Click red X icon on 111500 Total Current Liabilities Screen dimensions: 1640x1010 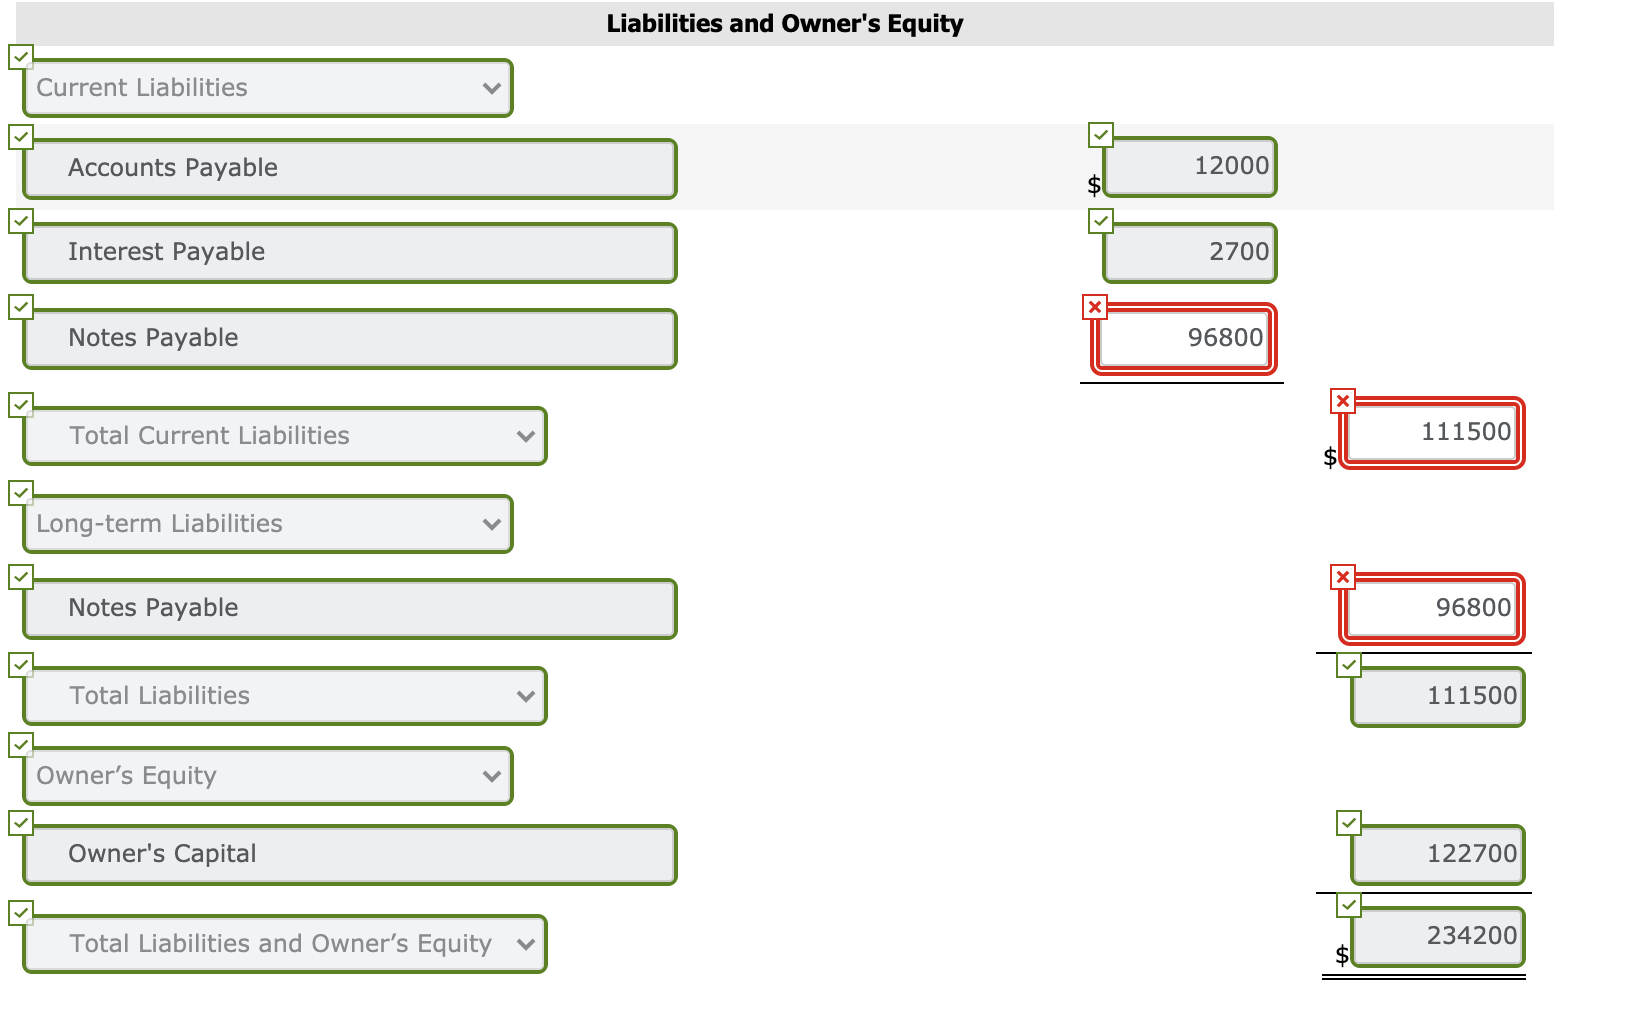pos(1343,401)
